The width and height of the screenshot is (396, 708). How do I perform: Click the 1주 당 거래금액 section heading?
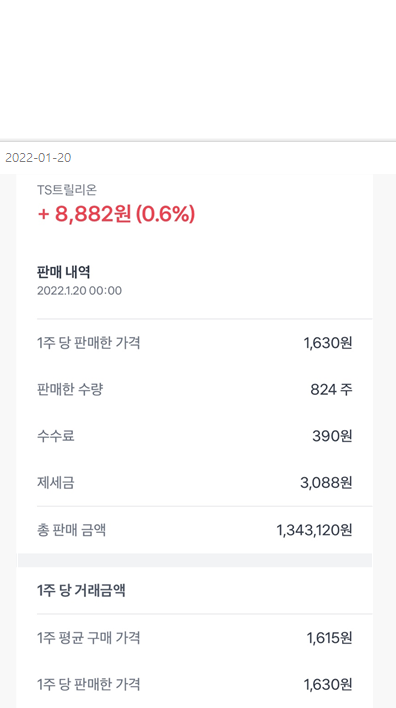(81, 591)
